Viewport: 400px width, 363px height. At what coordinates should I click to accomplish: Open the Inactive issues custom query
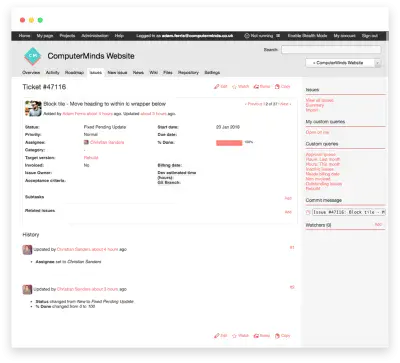320,169
